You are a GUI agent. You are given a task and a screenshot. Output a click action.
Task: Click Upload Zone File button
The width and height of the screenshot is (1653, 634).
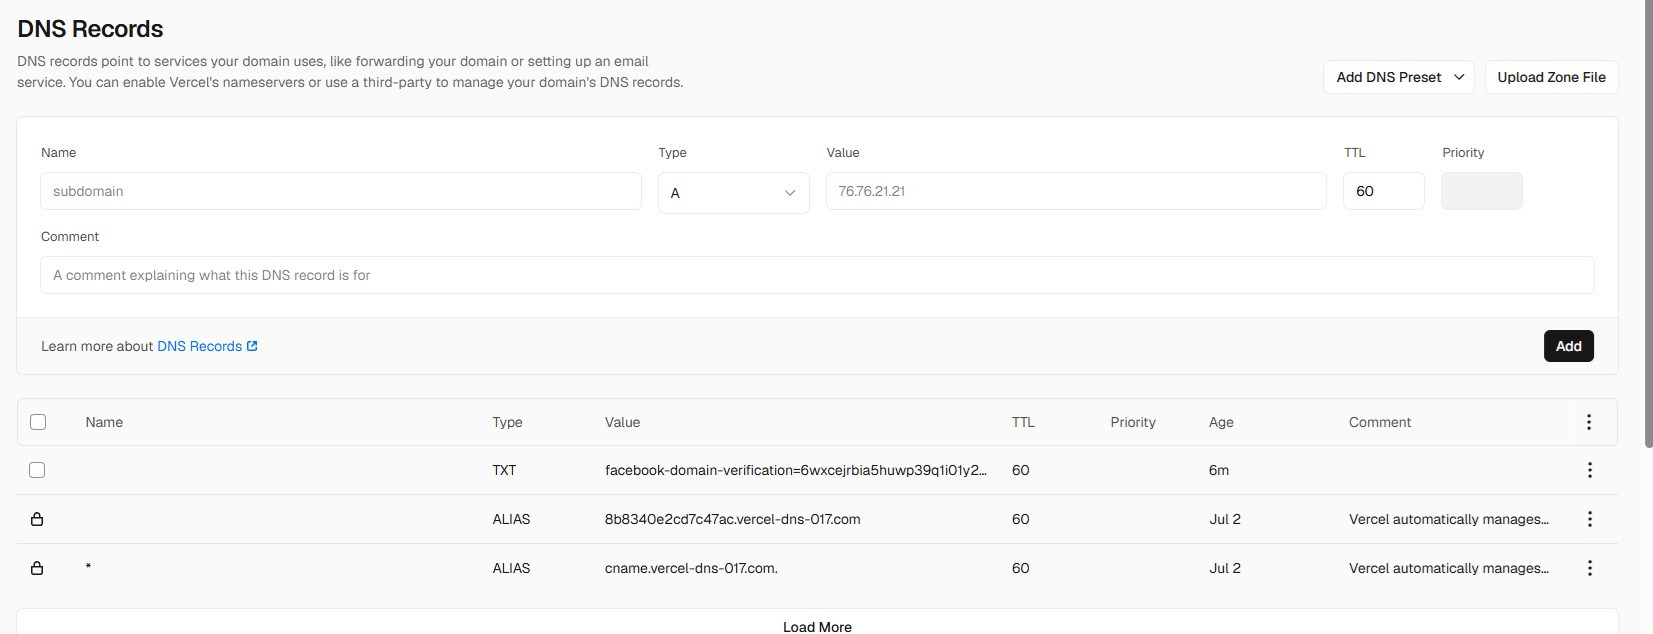1551,77
